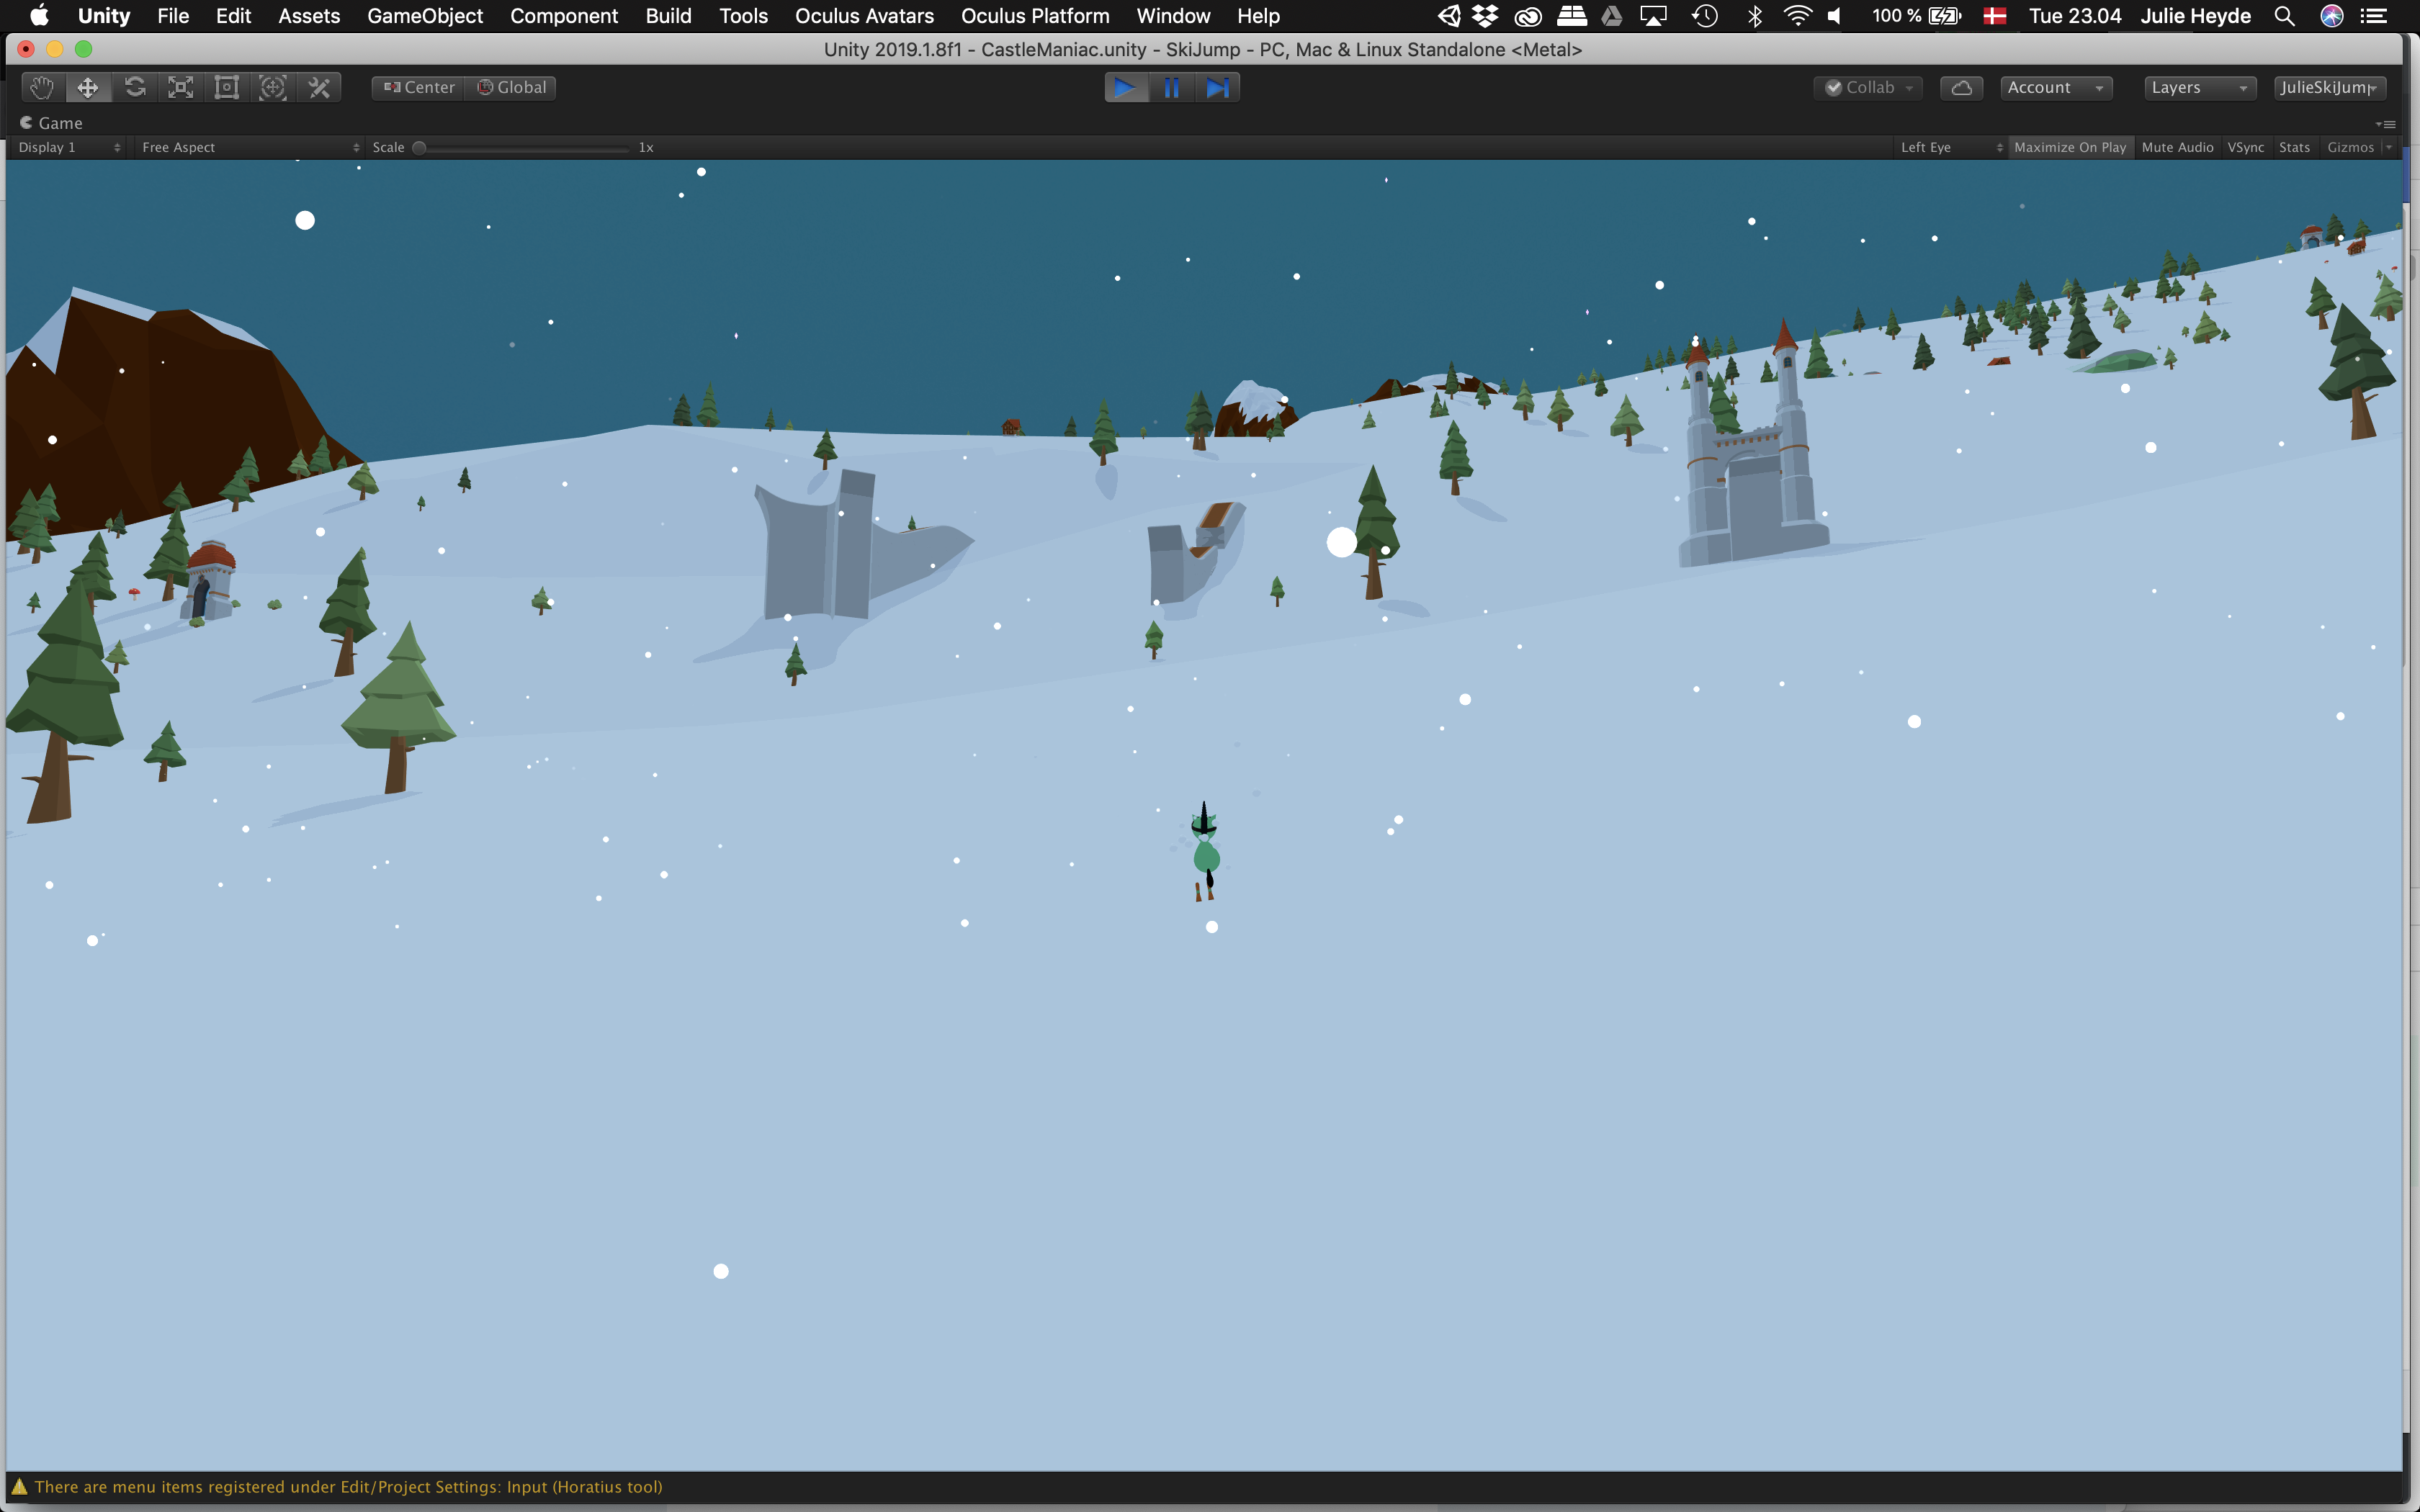Open the Oculus Avatars menu

point(864,16)
